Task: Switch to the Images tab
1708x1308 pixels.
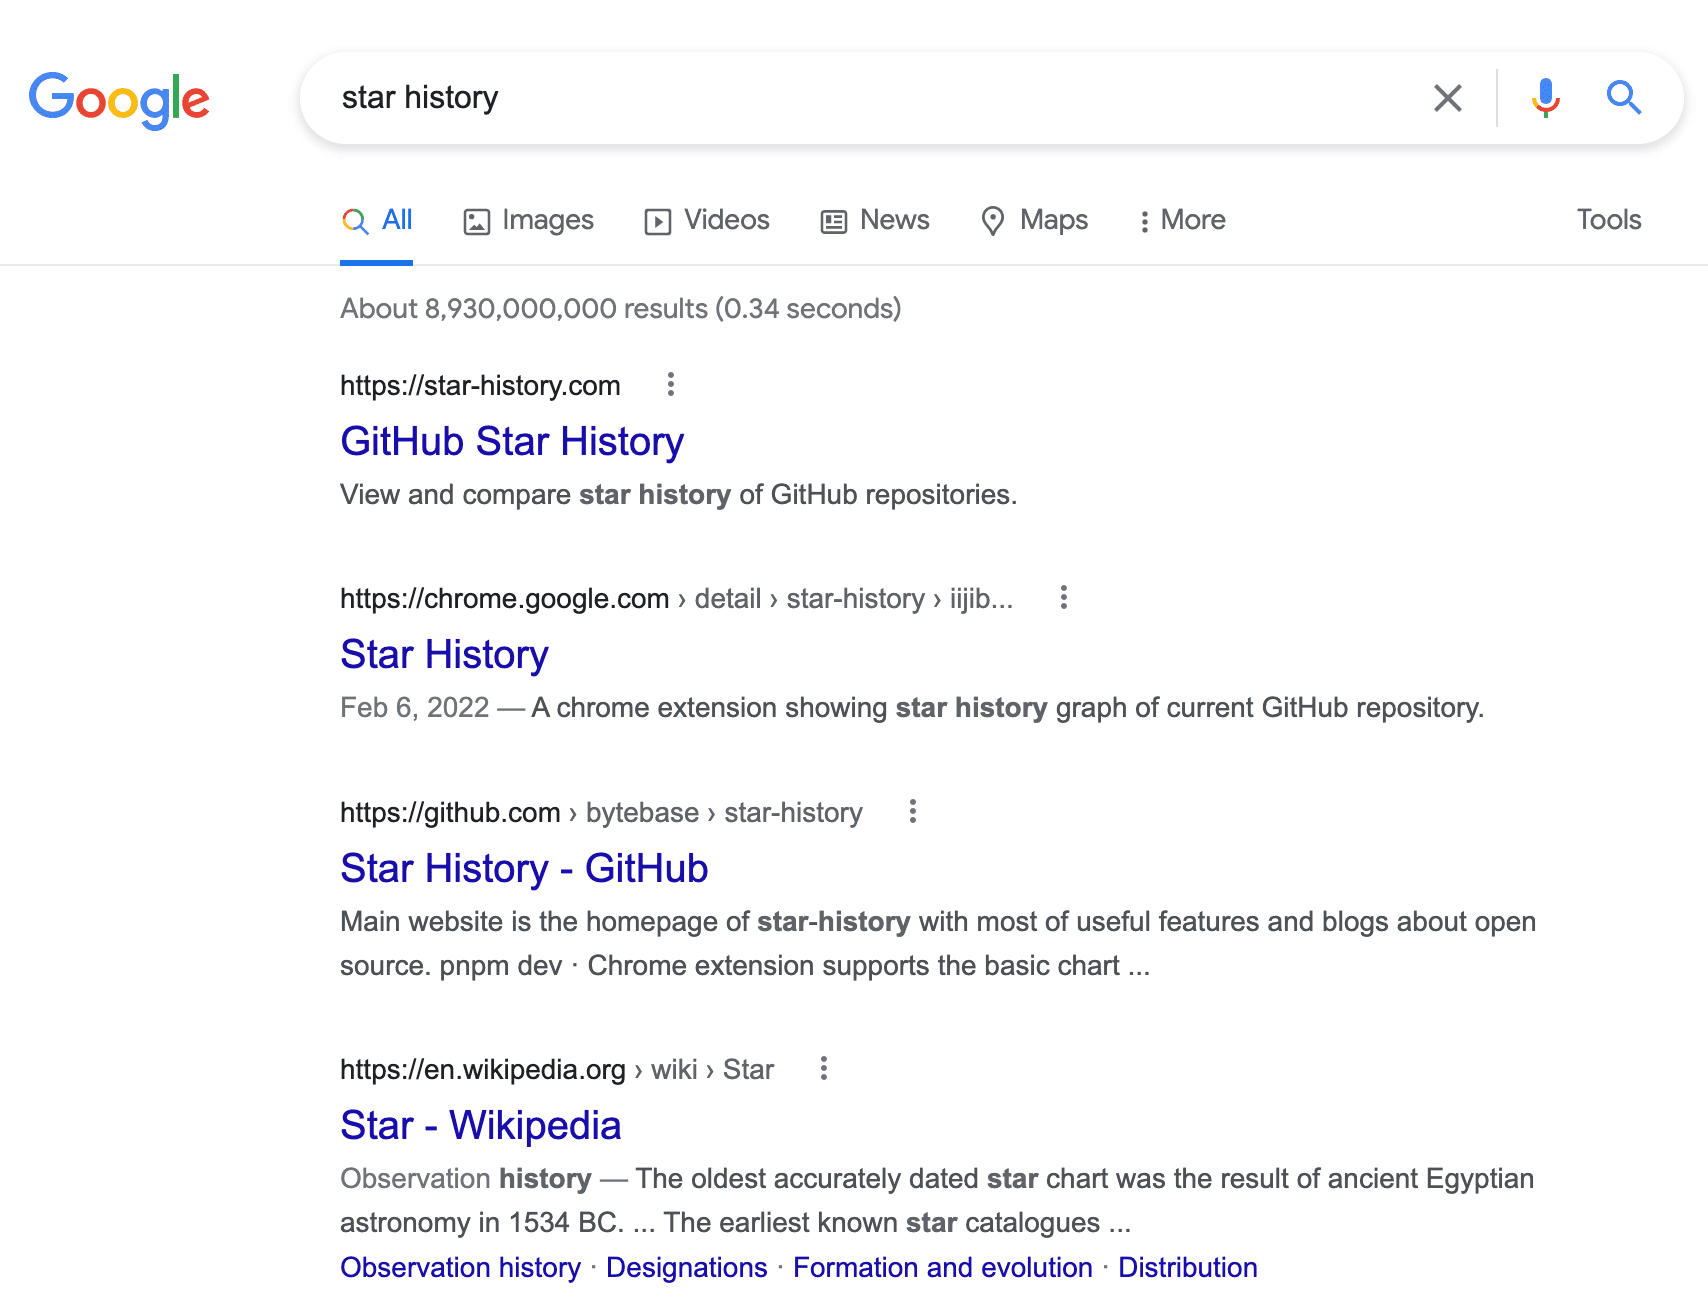Action: click(529, 220)
